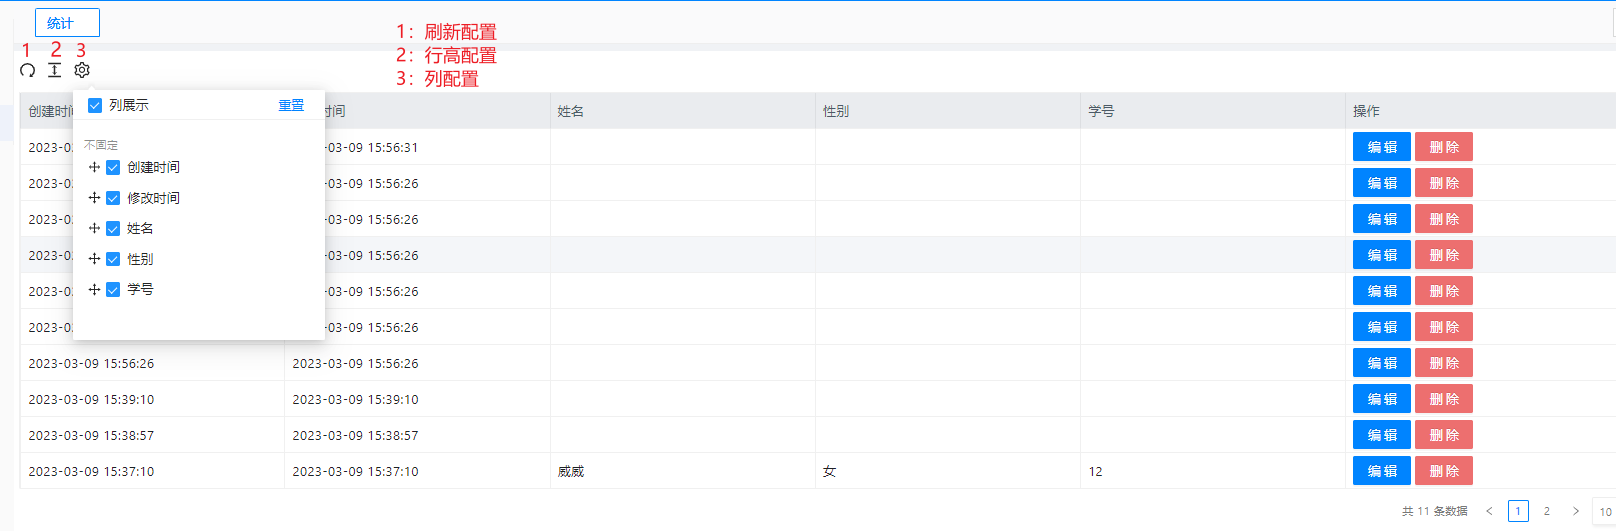Uncheck the 创建时间 column checkbox

tap(113, 167)
